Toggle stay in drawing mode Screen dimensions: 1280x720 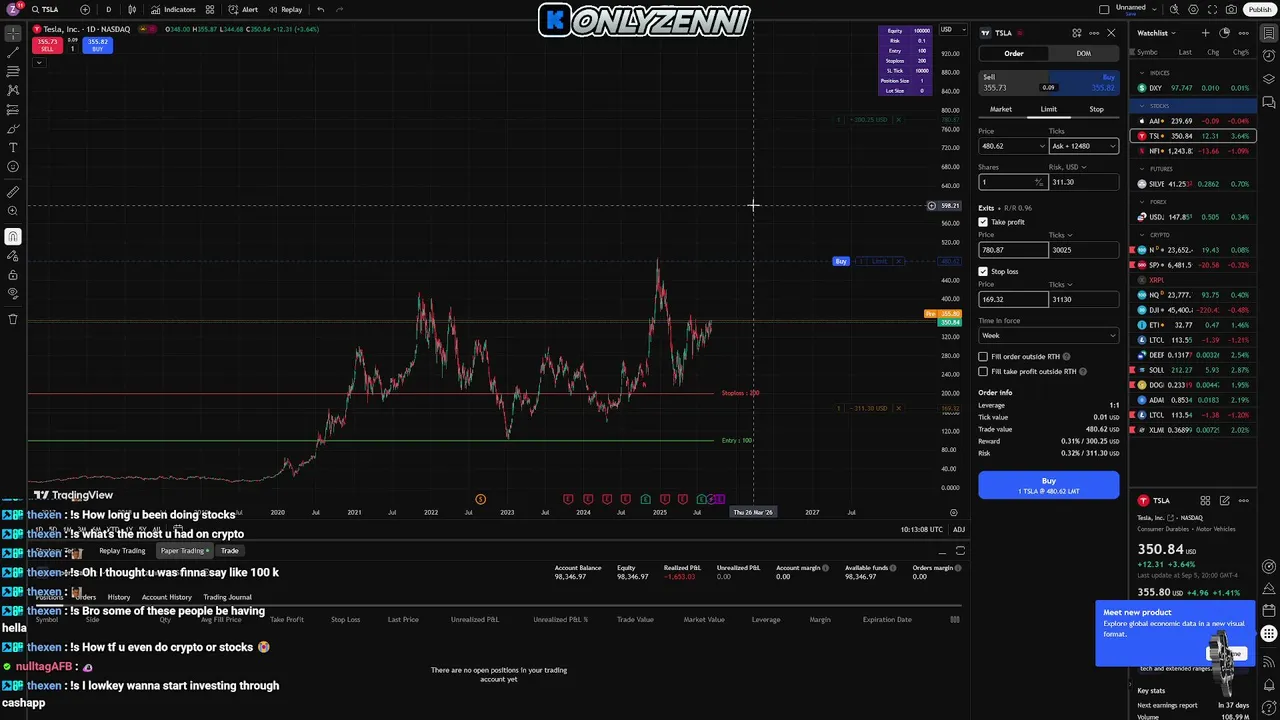[13, 256]
